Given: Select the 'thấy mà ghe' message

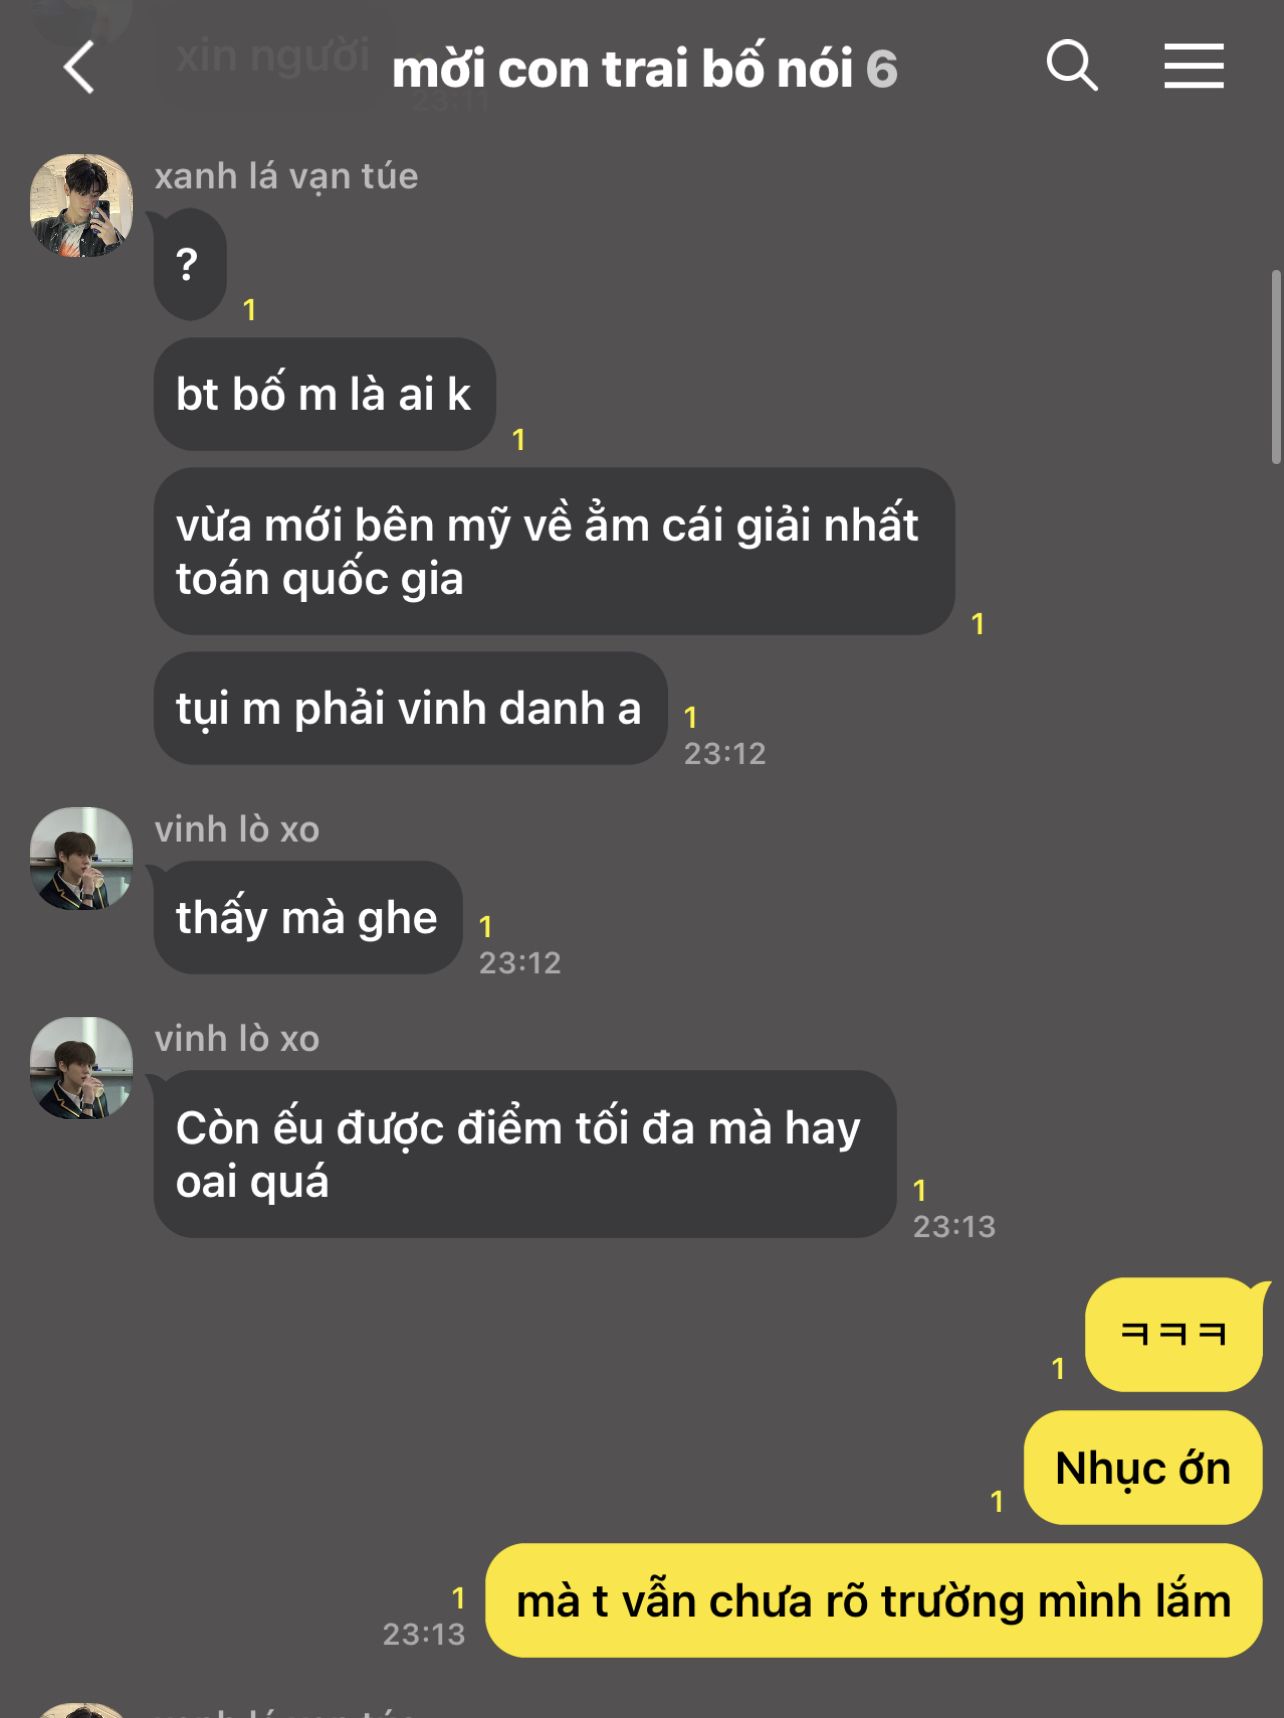Looking at the screenshot, I should (307, 917).
